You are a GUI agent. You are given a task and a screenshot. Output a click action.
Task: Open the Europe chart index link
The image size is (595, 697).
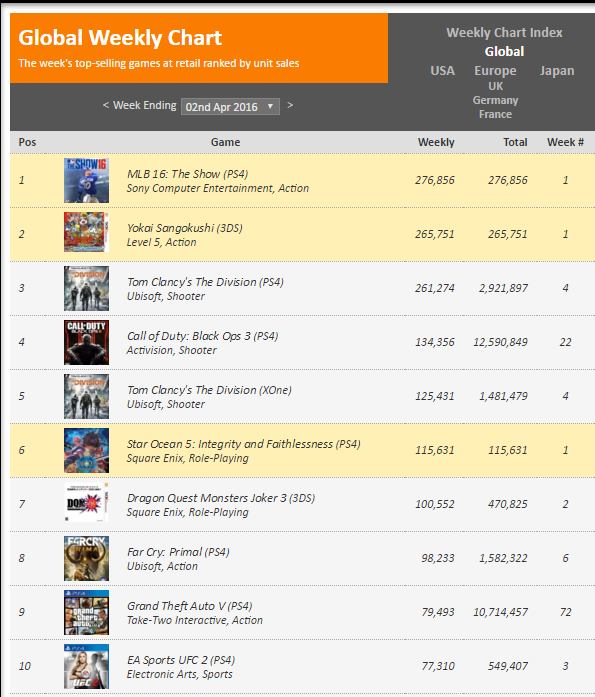point(495,71)
